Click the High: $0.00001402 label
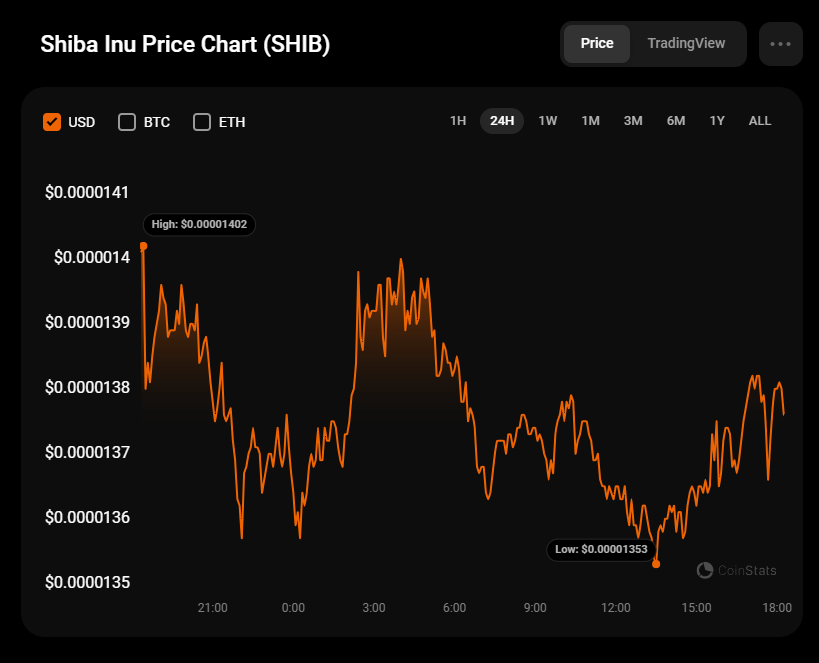The height and width of the screenshot is (663, 819). click(199, 225)
